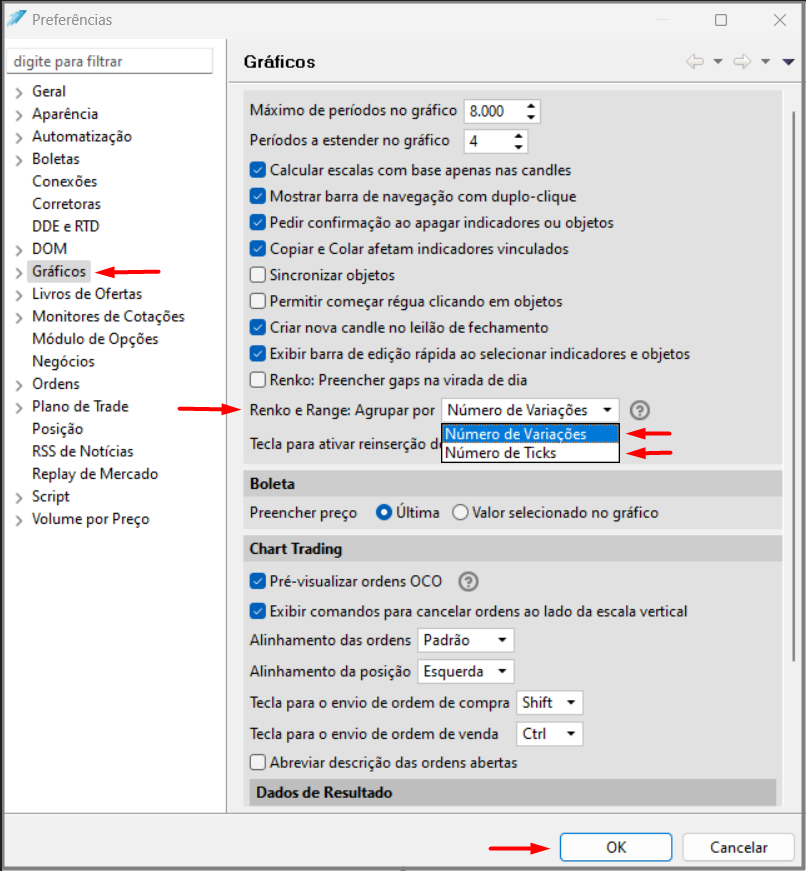
Task: Expand the Livros de Ofertas node
Action: (x=19, y=295)
